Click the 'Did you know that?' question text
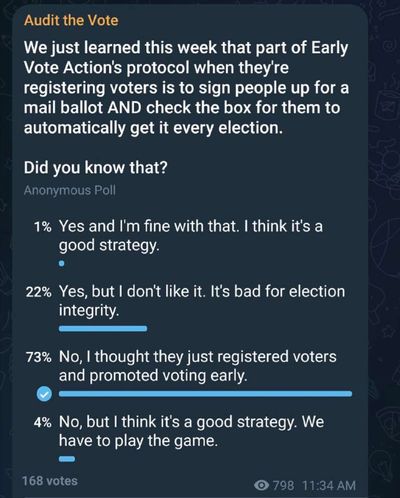Viewport: 400px width, 498px height. click(x=95, y=167)
